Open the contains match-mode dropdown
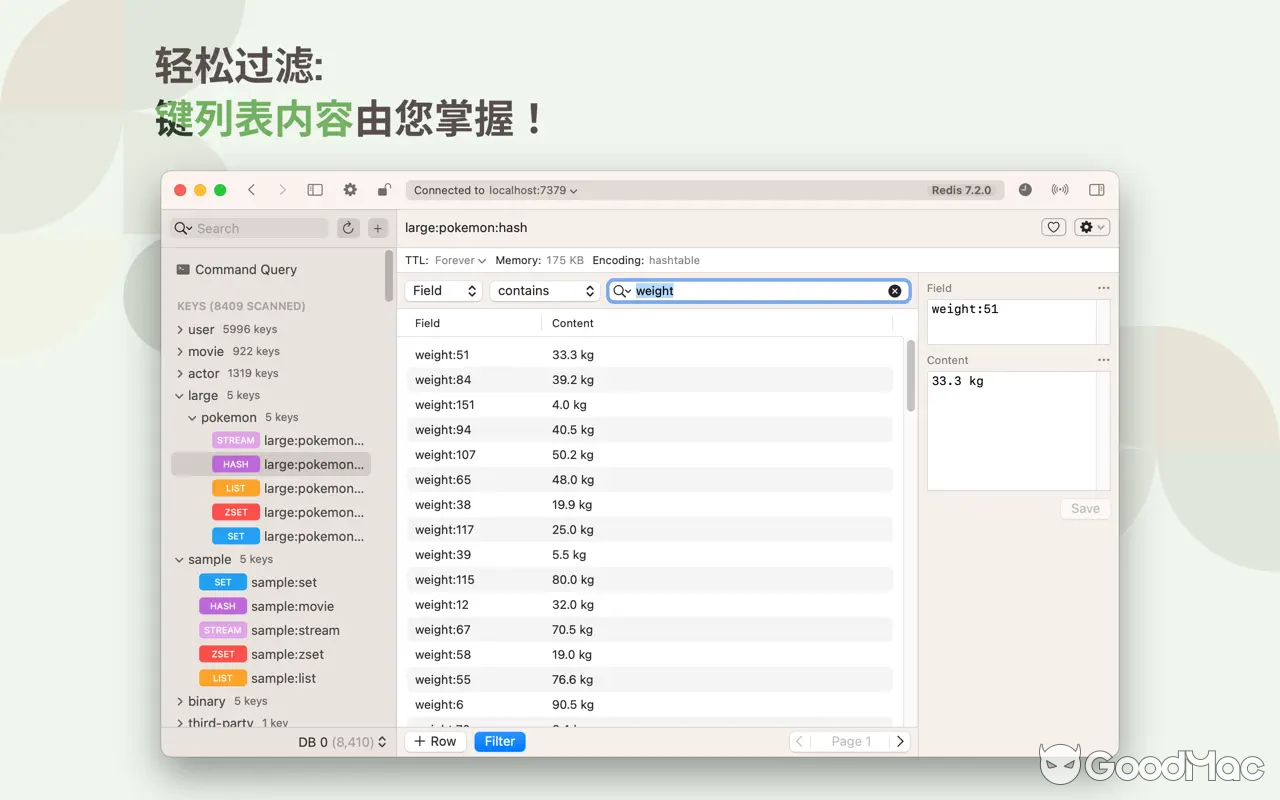 pyautogui.click(x=545, y=290)
